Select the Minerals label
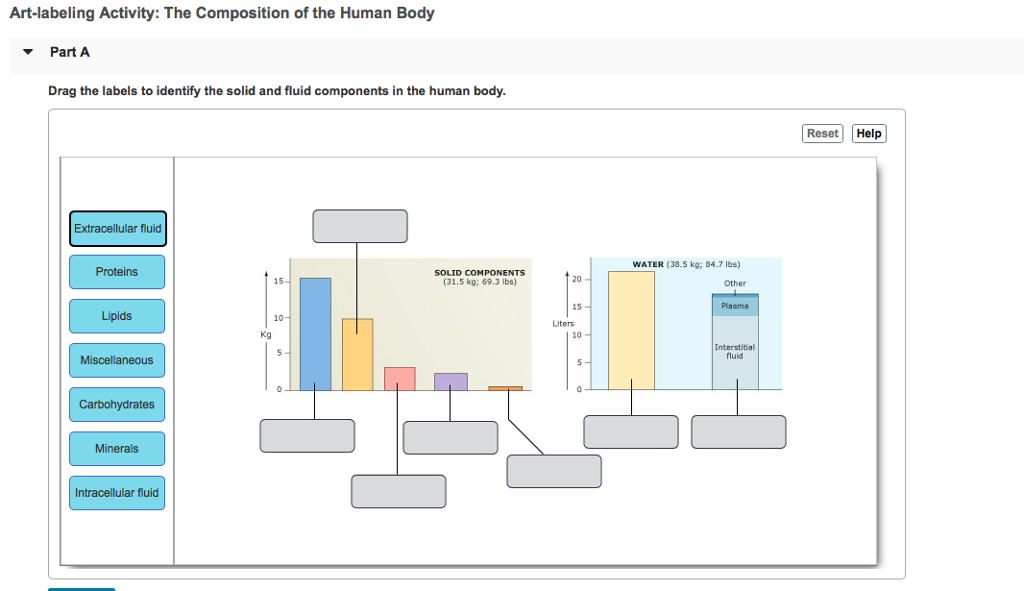Screen dimensions: 1024x591 click(x=117, y=448)
